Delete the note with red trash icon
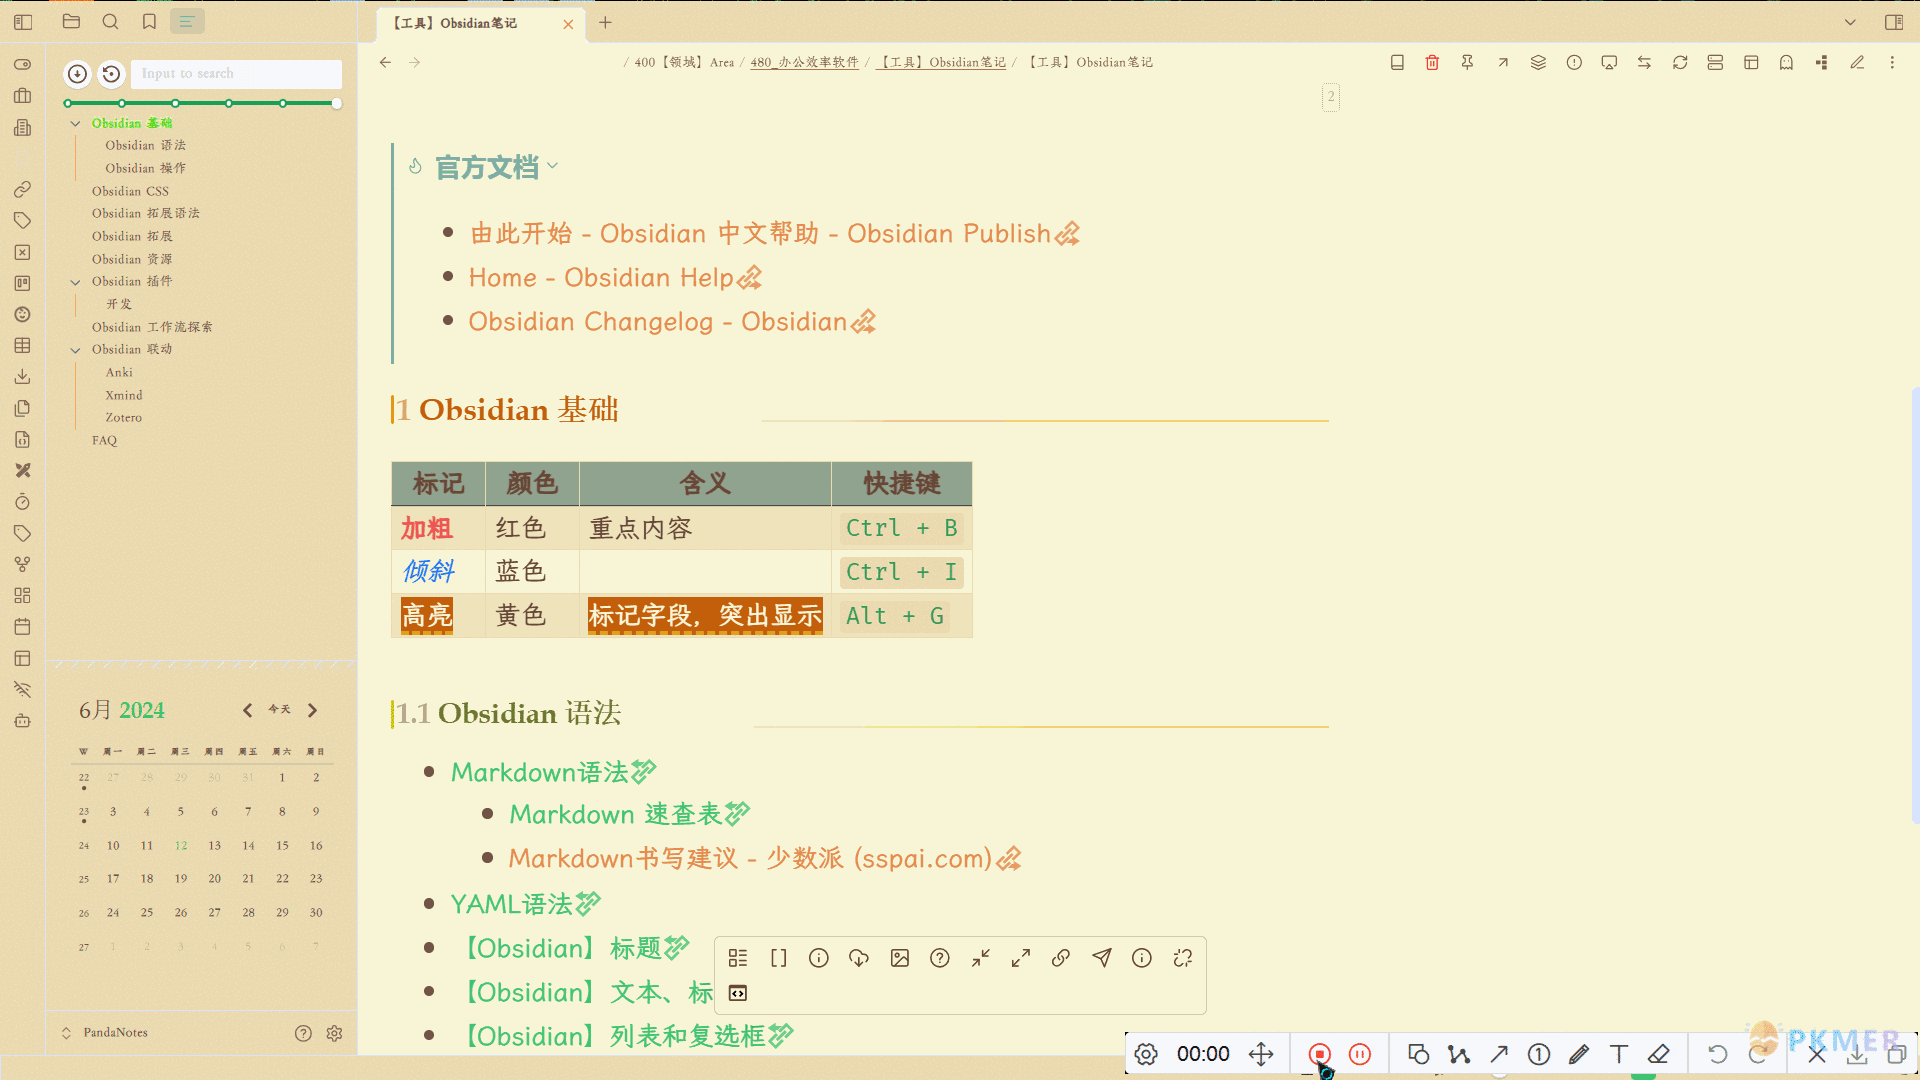This screenshot has height=1080, width=1920. click(1432, 62)
